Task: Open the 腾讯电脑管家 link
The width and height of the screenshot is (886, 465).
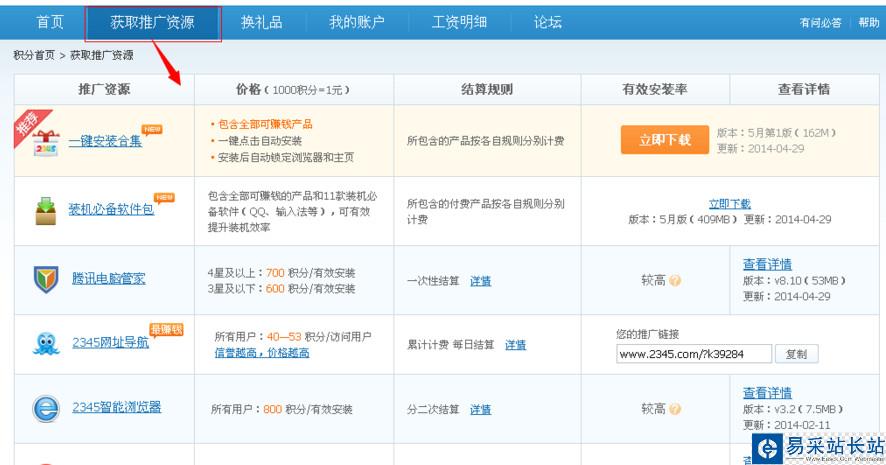Action: [108, 279]
